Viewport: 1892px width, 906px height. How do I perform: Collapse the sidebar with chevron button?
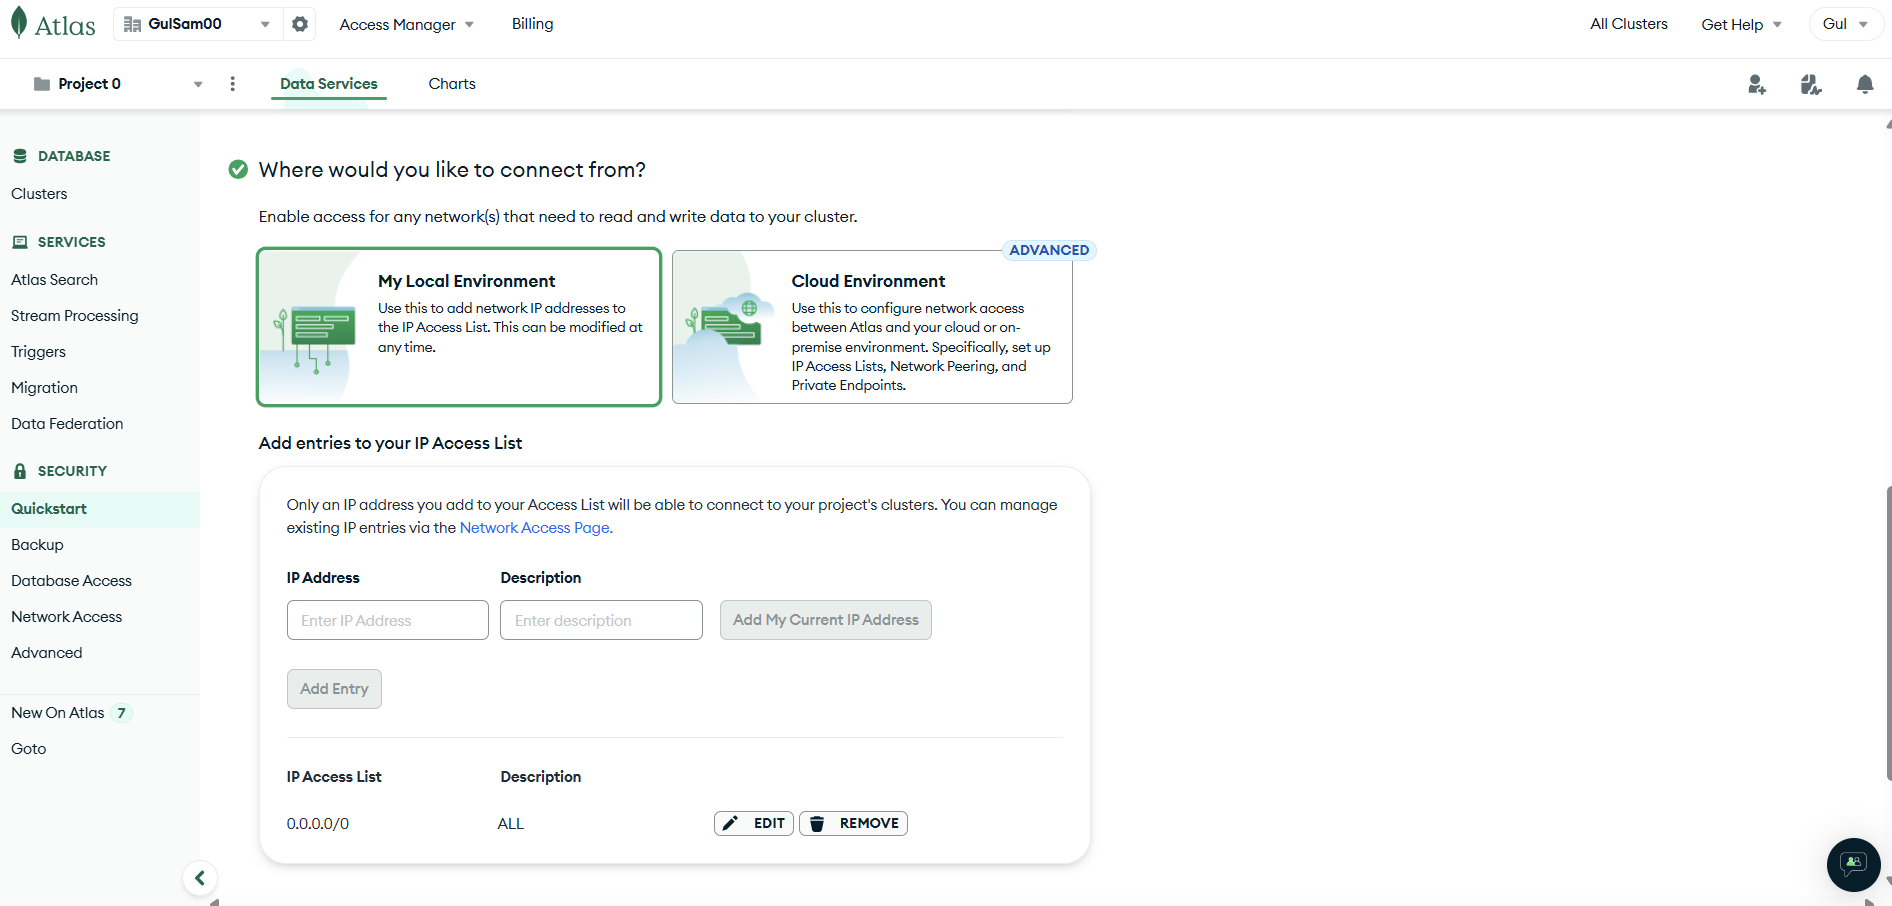pos(200,878)
